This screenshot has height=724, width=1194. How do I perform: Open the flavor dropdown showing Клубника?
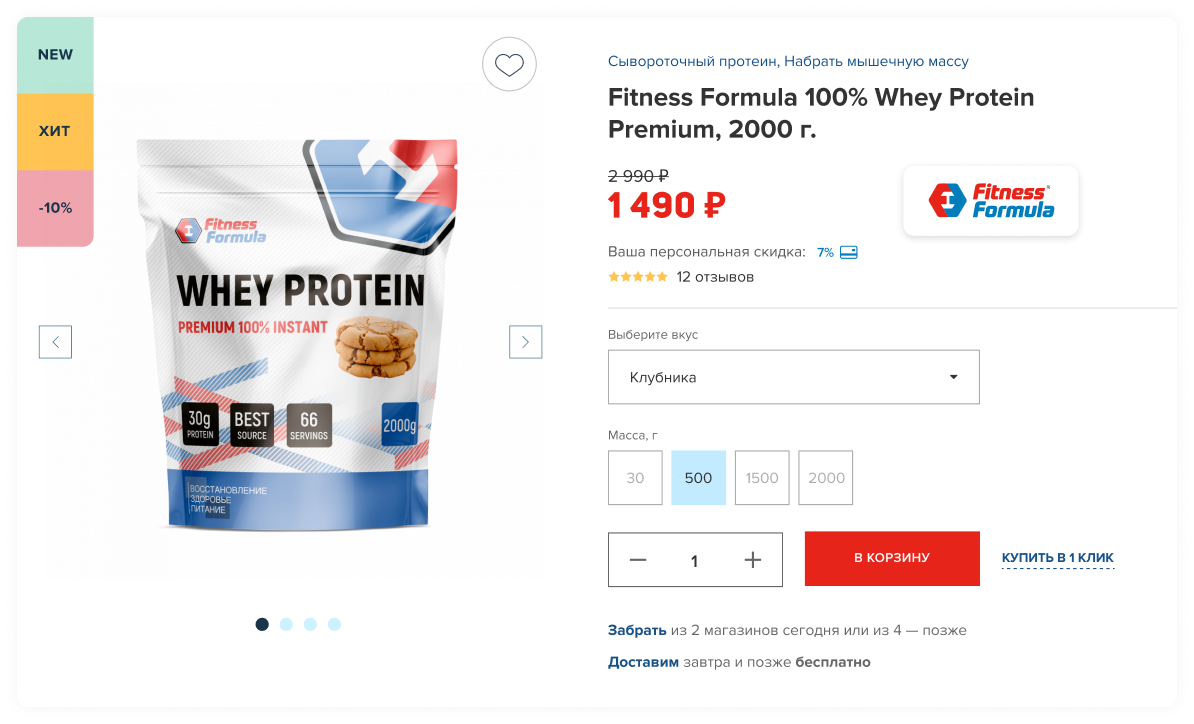pos(793,377)
